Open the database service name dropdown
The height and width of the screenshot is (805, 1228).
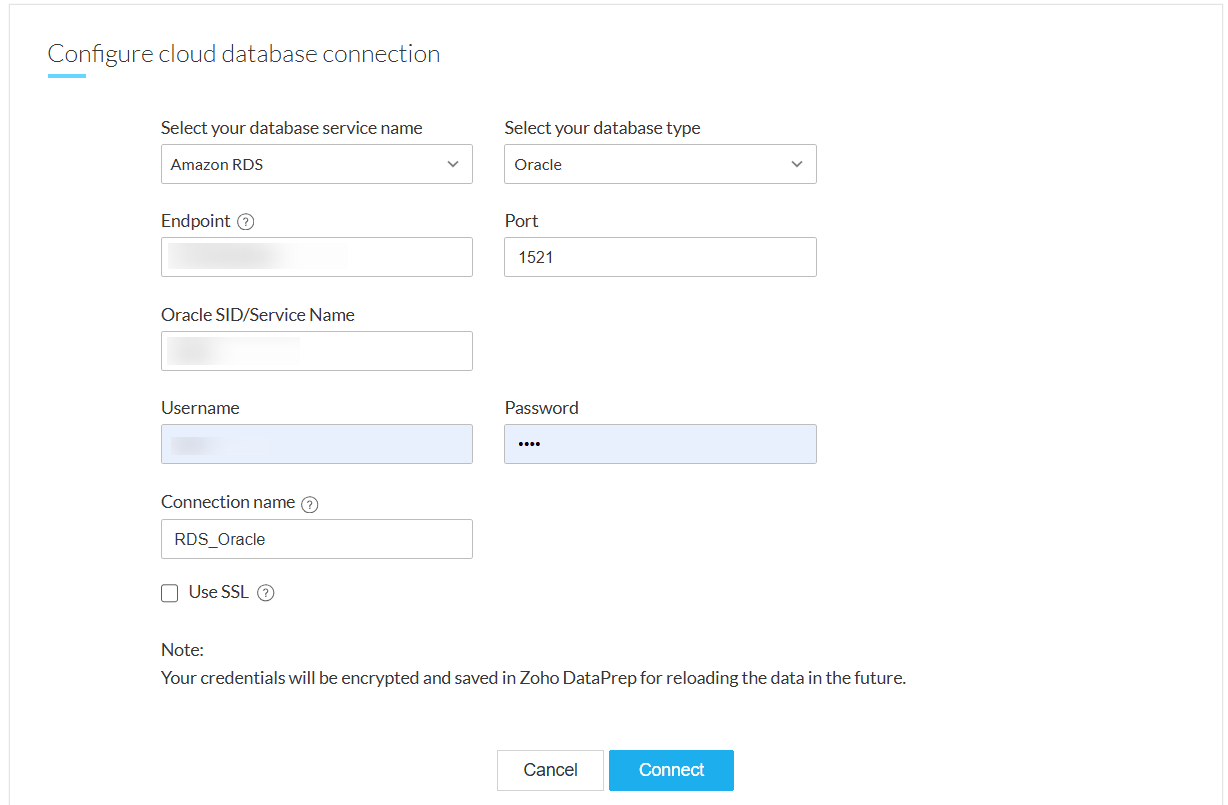(316, 164)
